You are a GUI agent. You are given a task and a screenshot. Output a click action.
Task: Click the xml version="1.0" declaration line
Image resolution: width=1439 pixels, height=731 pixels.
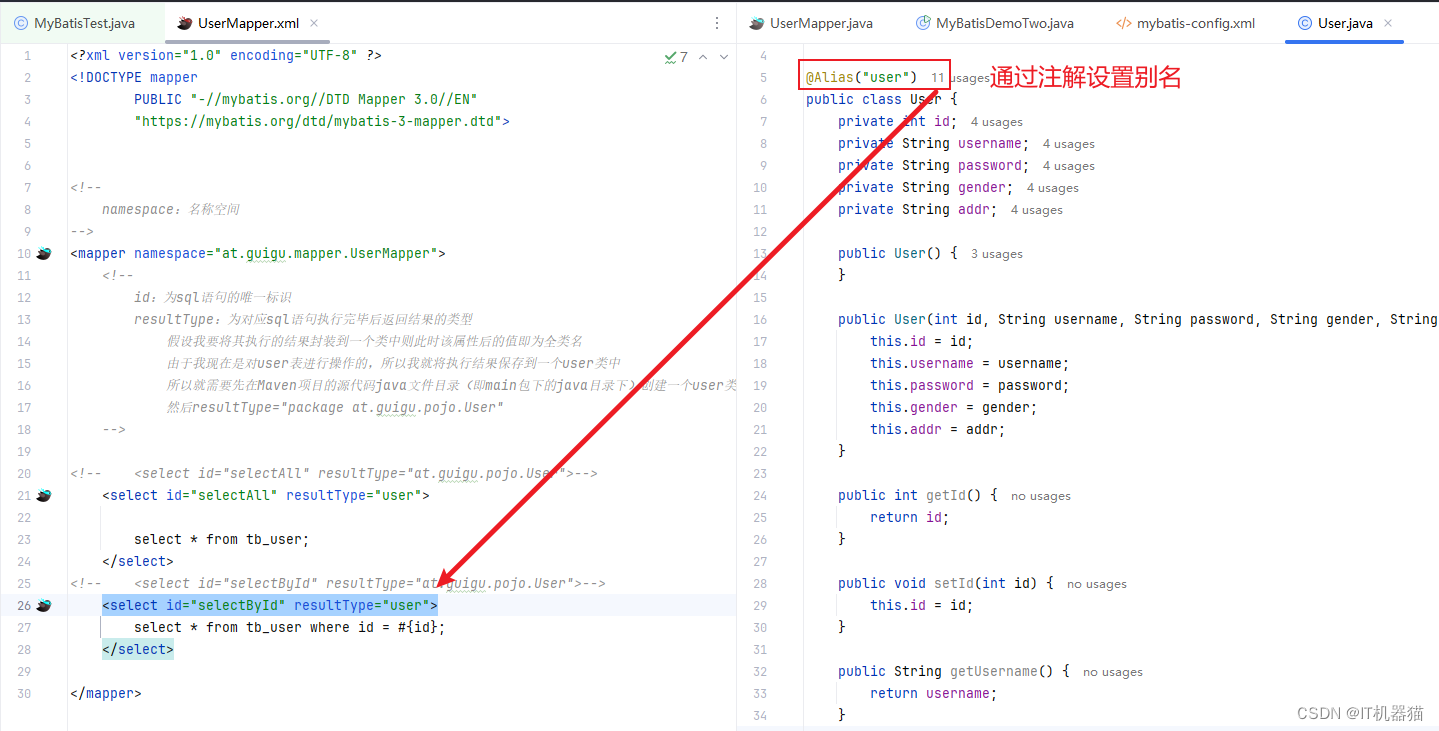point(226,56)
